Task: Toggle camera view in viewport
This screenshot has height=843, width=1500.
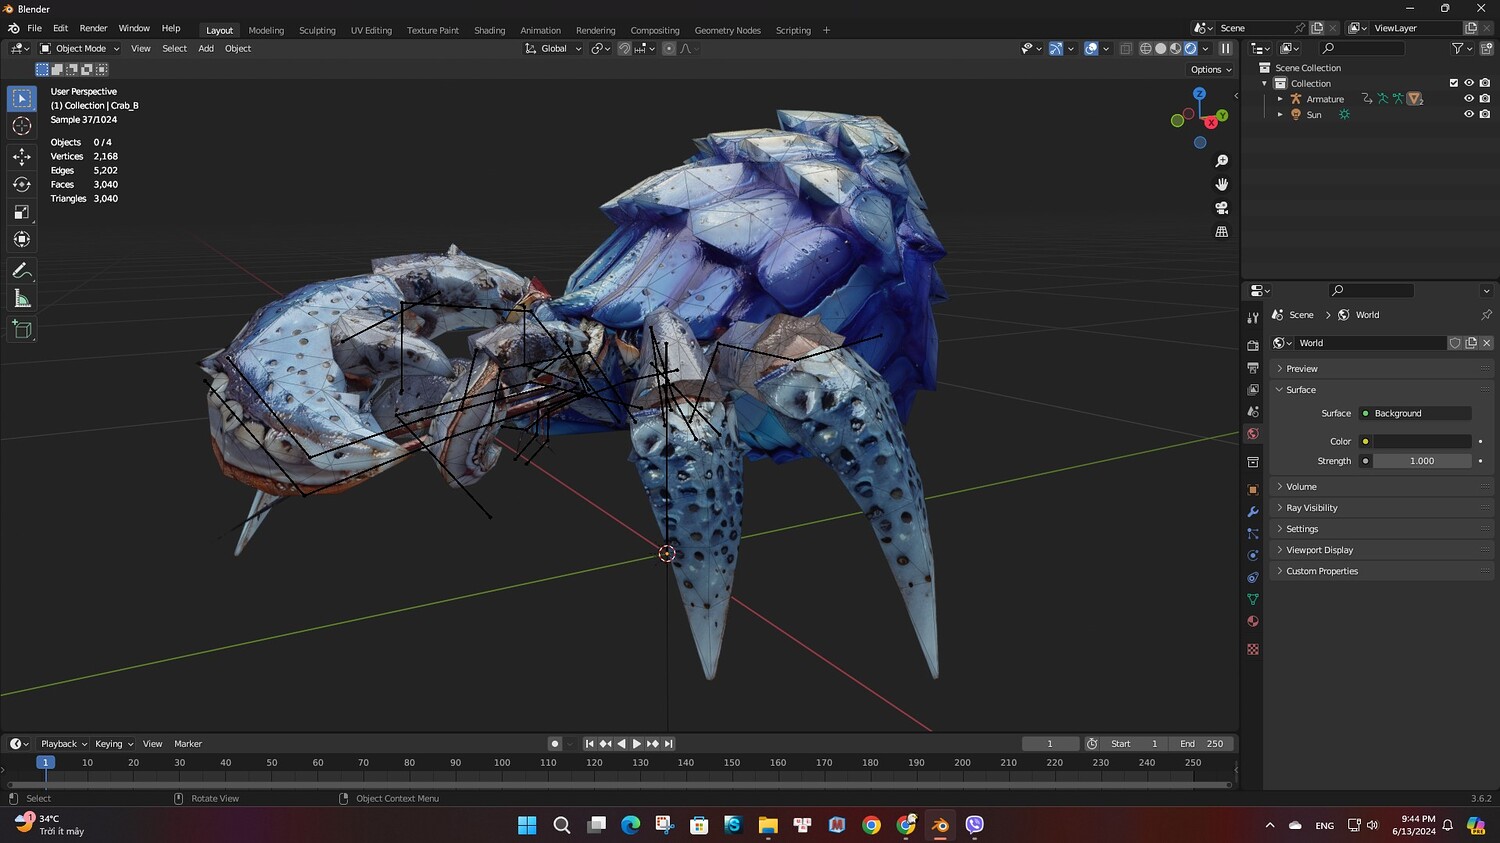Action: point(1221,208)
